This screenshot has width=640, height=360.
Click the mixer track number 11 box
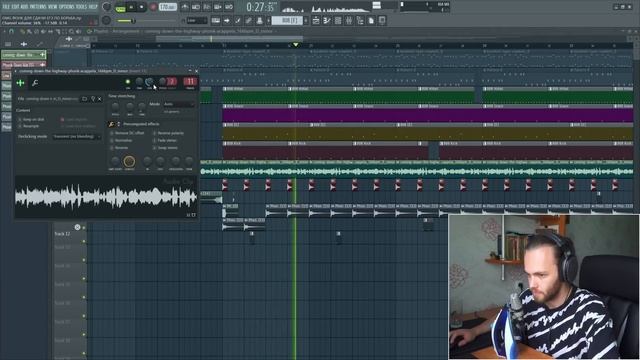(190, 81)
